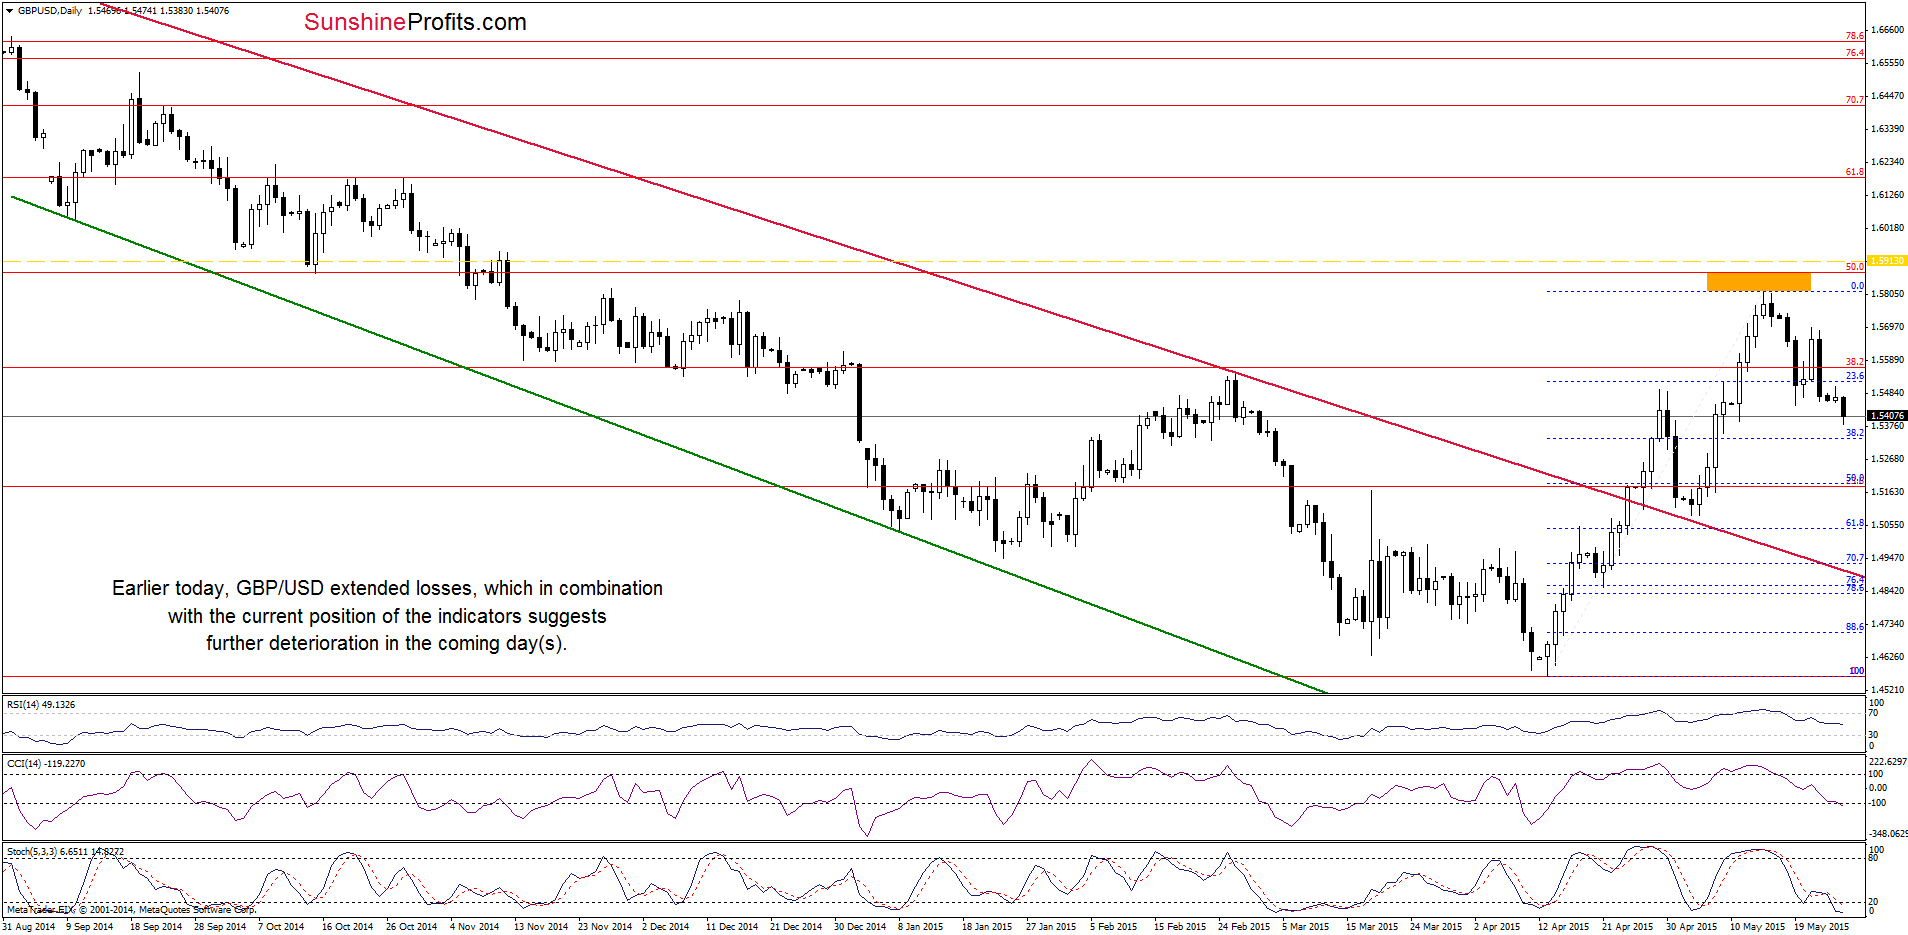
Task: Click the orange resistance zone rectangle
Action: tap(1758, 282)
